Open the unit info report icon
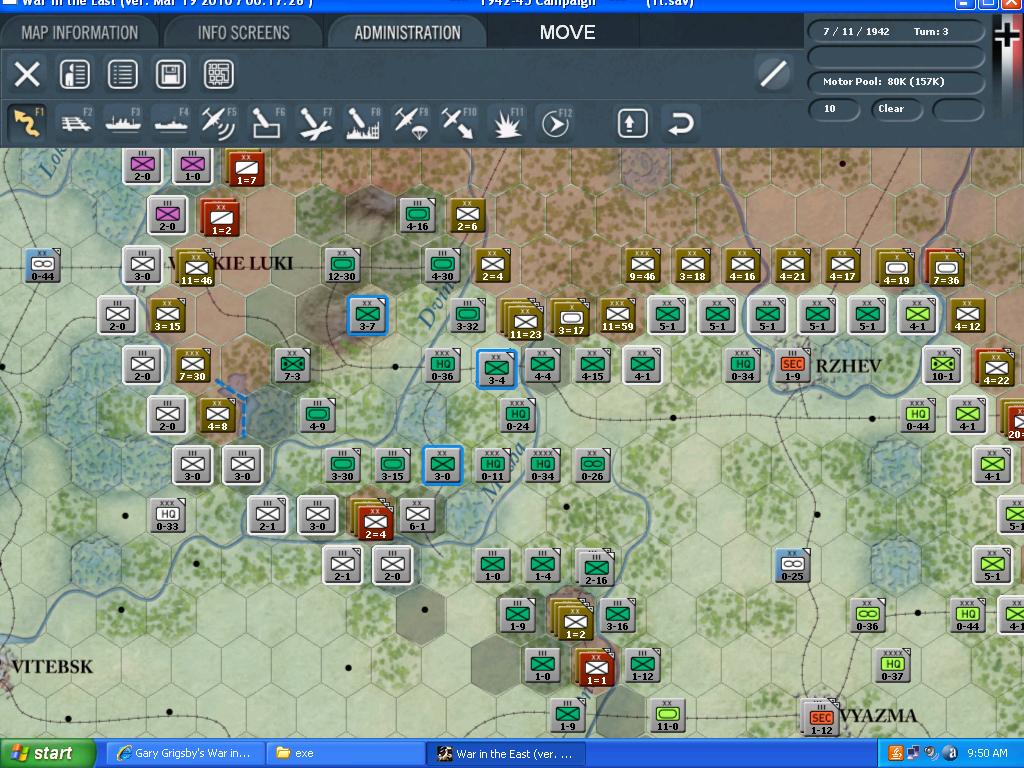 74,74
